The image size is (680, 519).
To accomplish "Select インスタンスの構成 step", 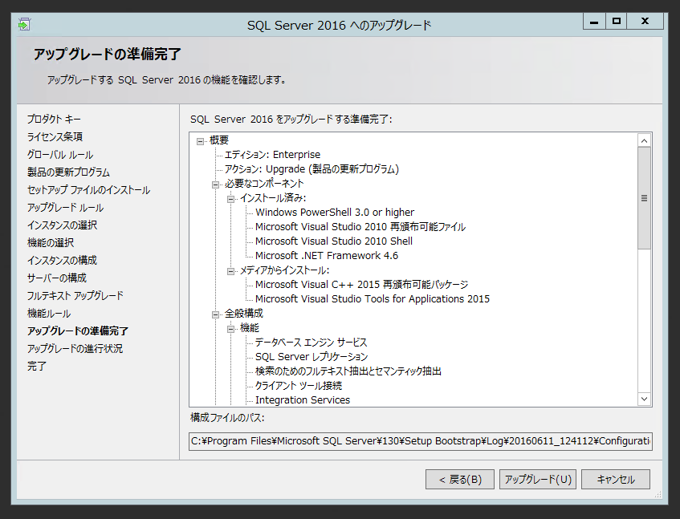I will point(62,260).
